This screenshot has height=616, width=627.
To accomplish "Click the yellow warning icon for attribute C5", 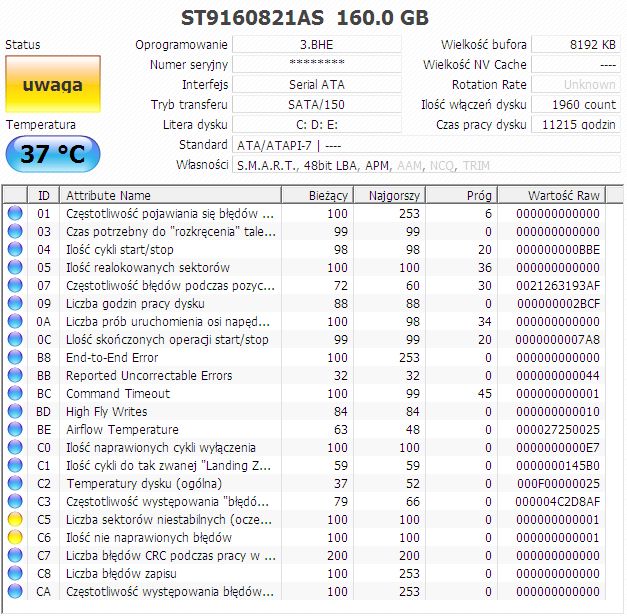I will coord(15,519).
